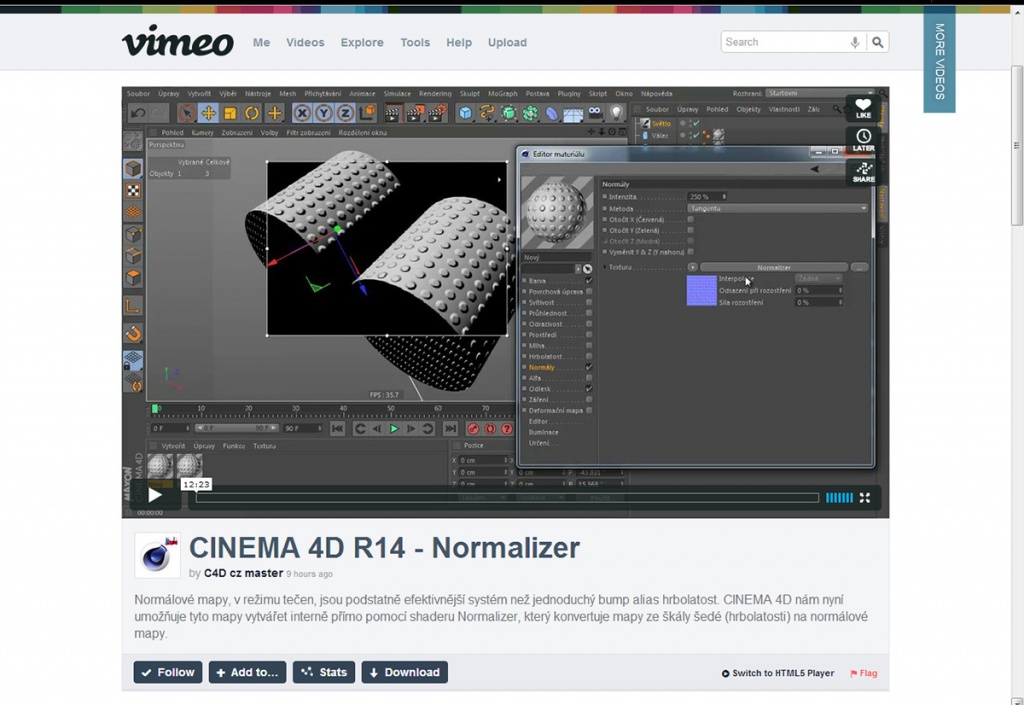Click the make editable cube icon in sidebar
The image size is (1024, 705).
pyautogui.click(x=133, y=168)
